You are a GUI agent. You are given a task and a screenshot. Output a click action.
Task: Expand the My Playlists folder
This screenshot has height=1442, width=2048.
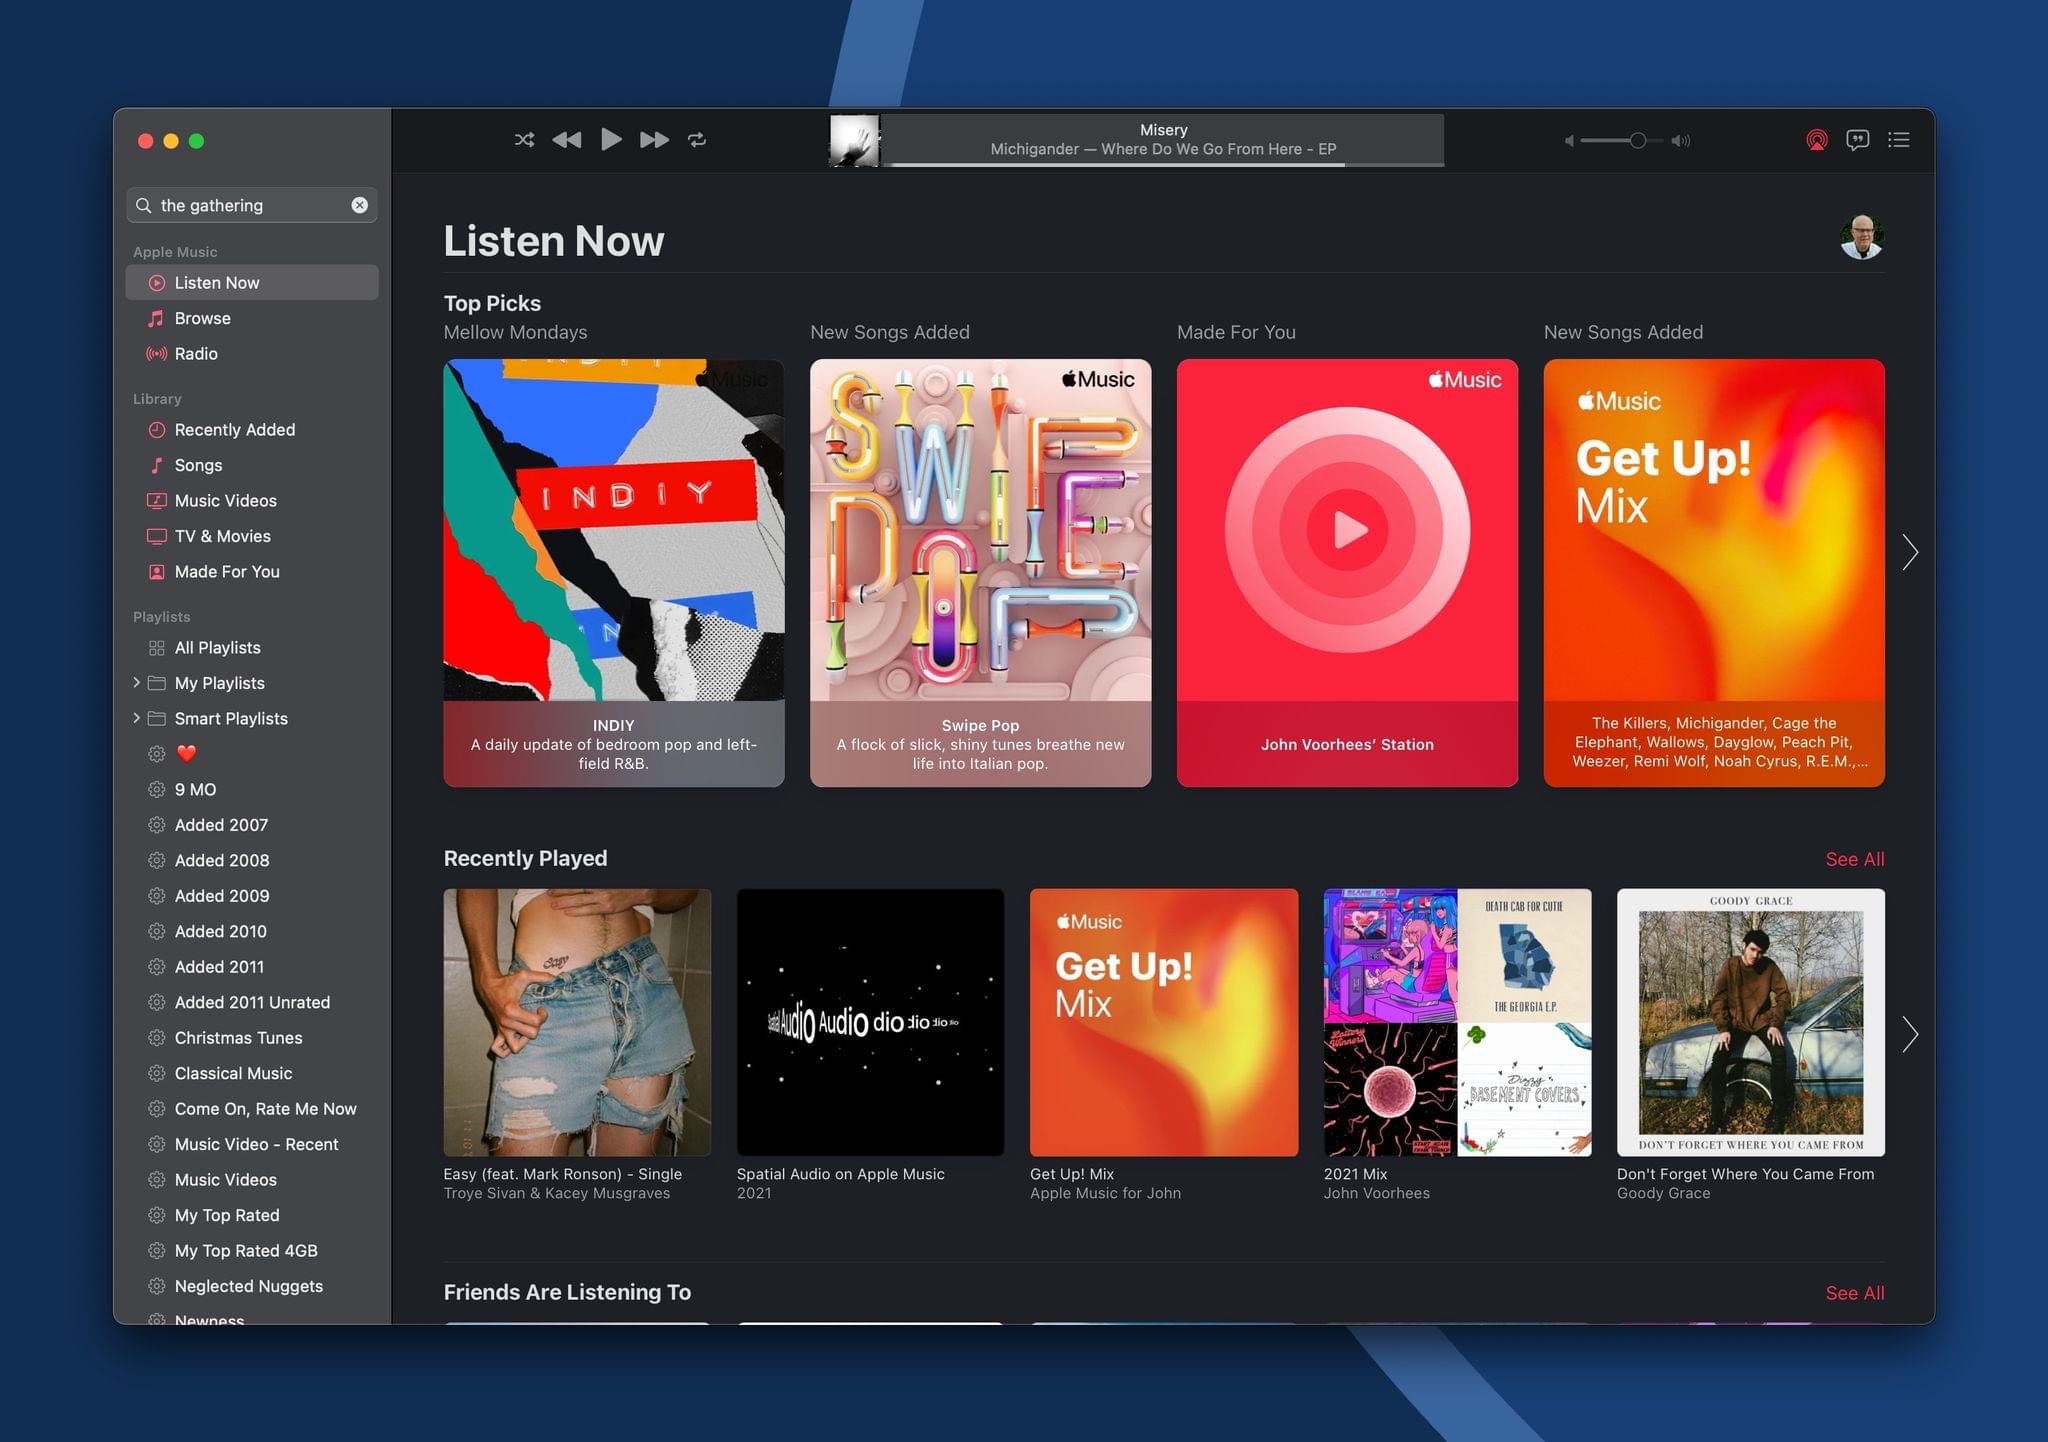[x=136, y=683]
